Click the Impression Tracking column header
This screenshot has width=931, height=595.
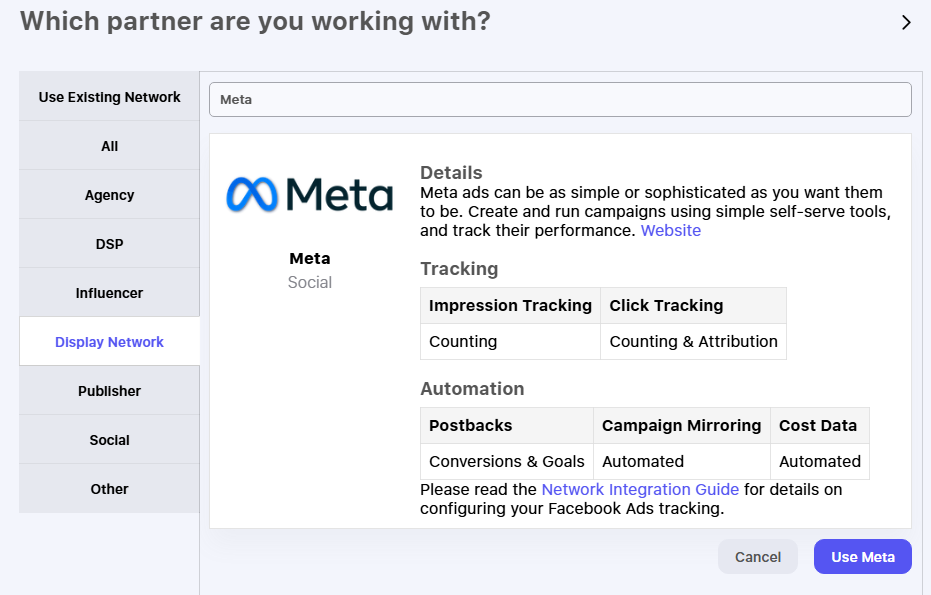pos(510,306)
